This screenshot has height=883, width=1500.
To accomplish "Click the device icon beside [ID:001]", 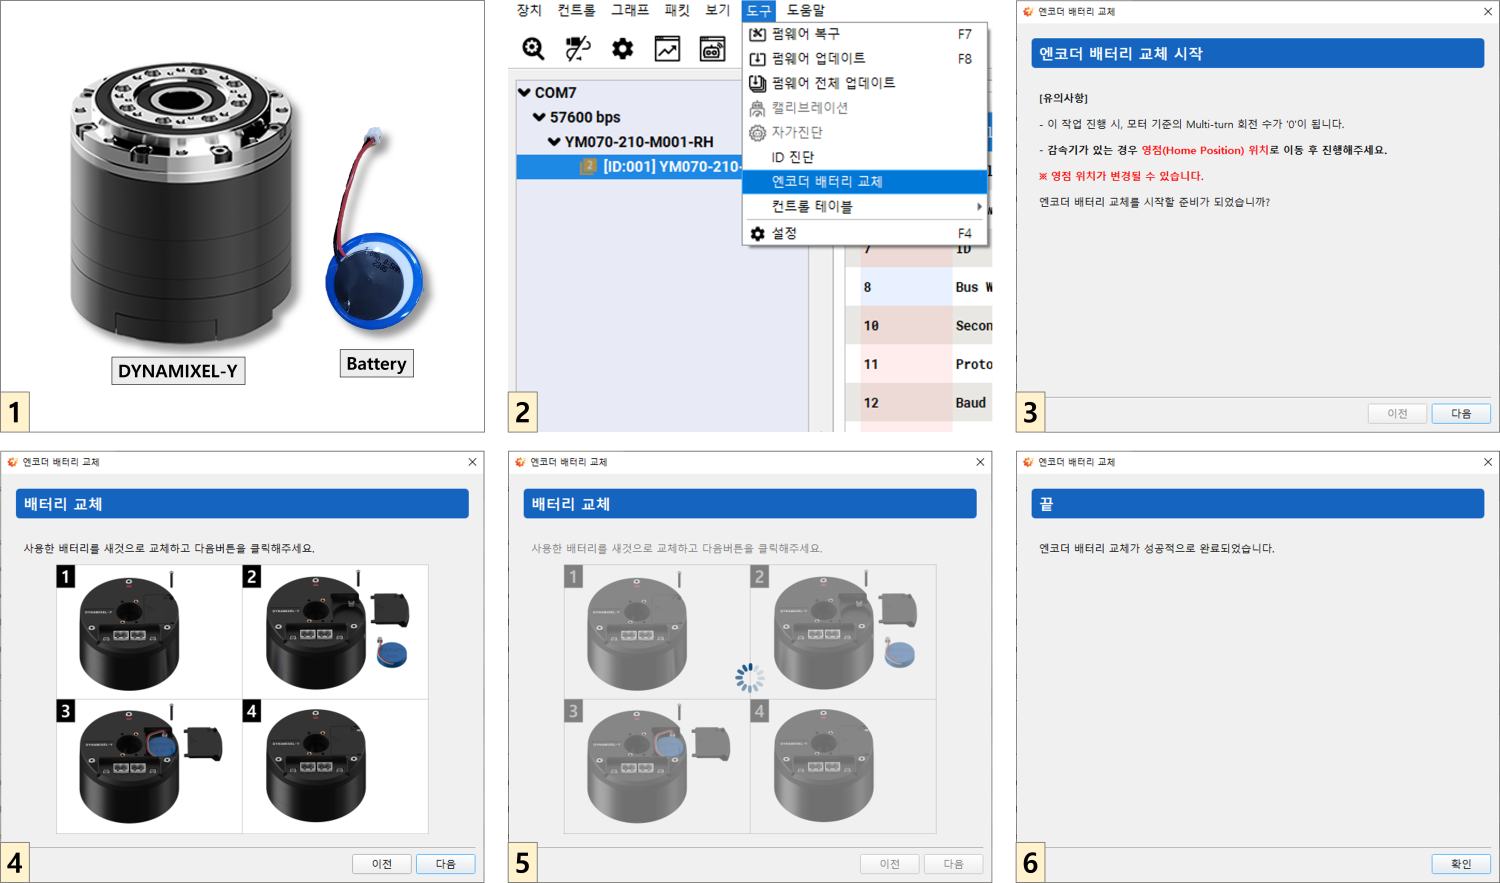I will click(588, 166).
